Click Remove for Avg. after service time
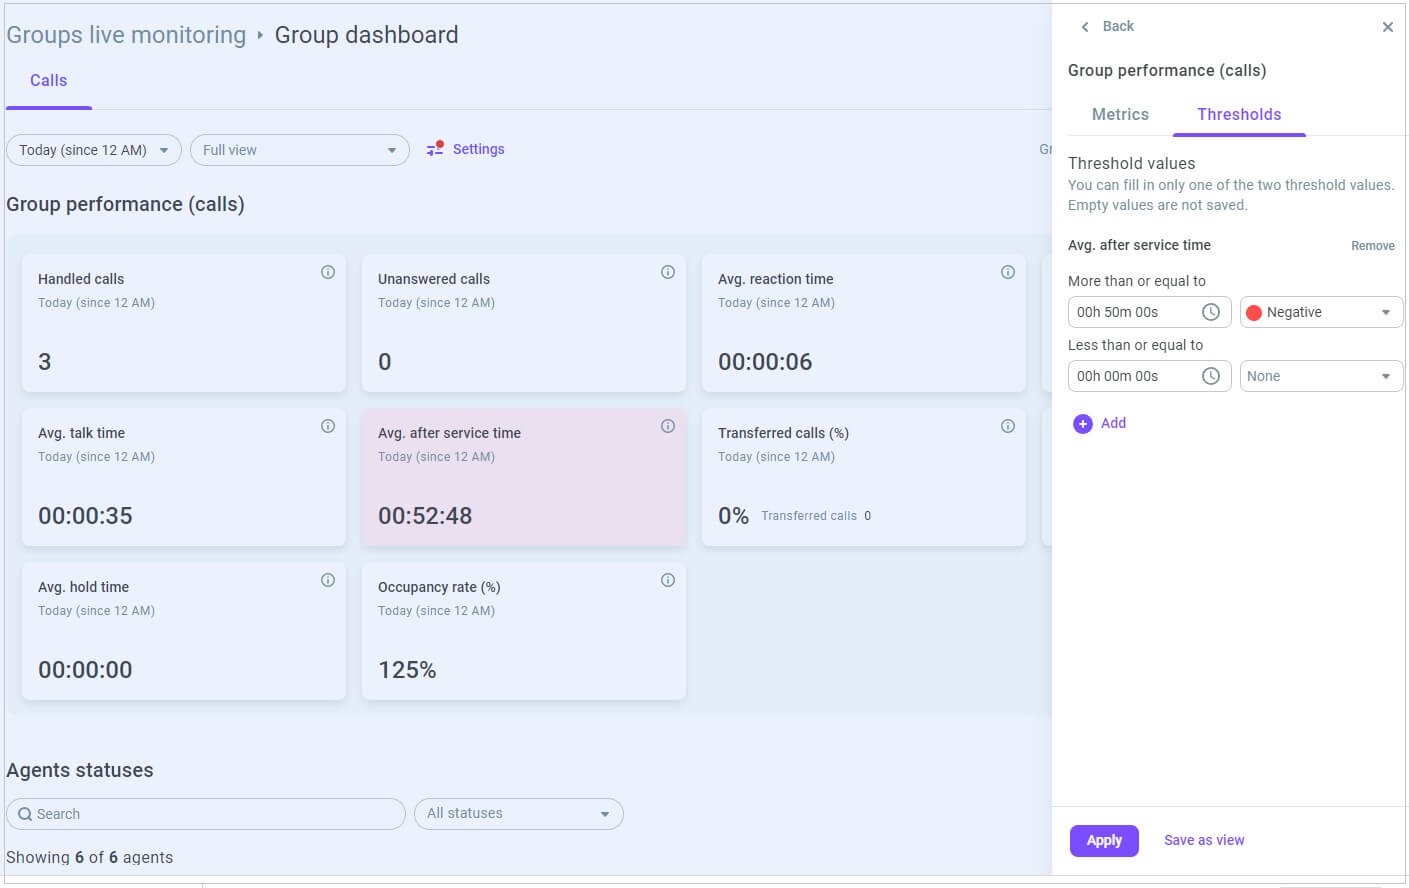Viewport: 1409px width, 888px height. pyautogui.click(x=1372, y=246)
